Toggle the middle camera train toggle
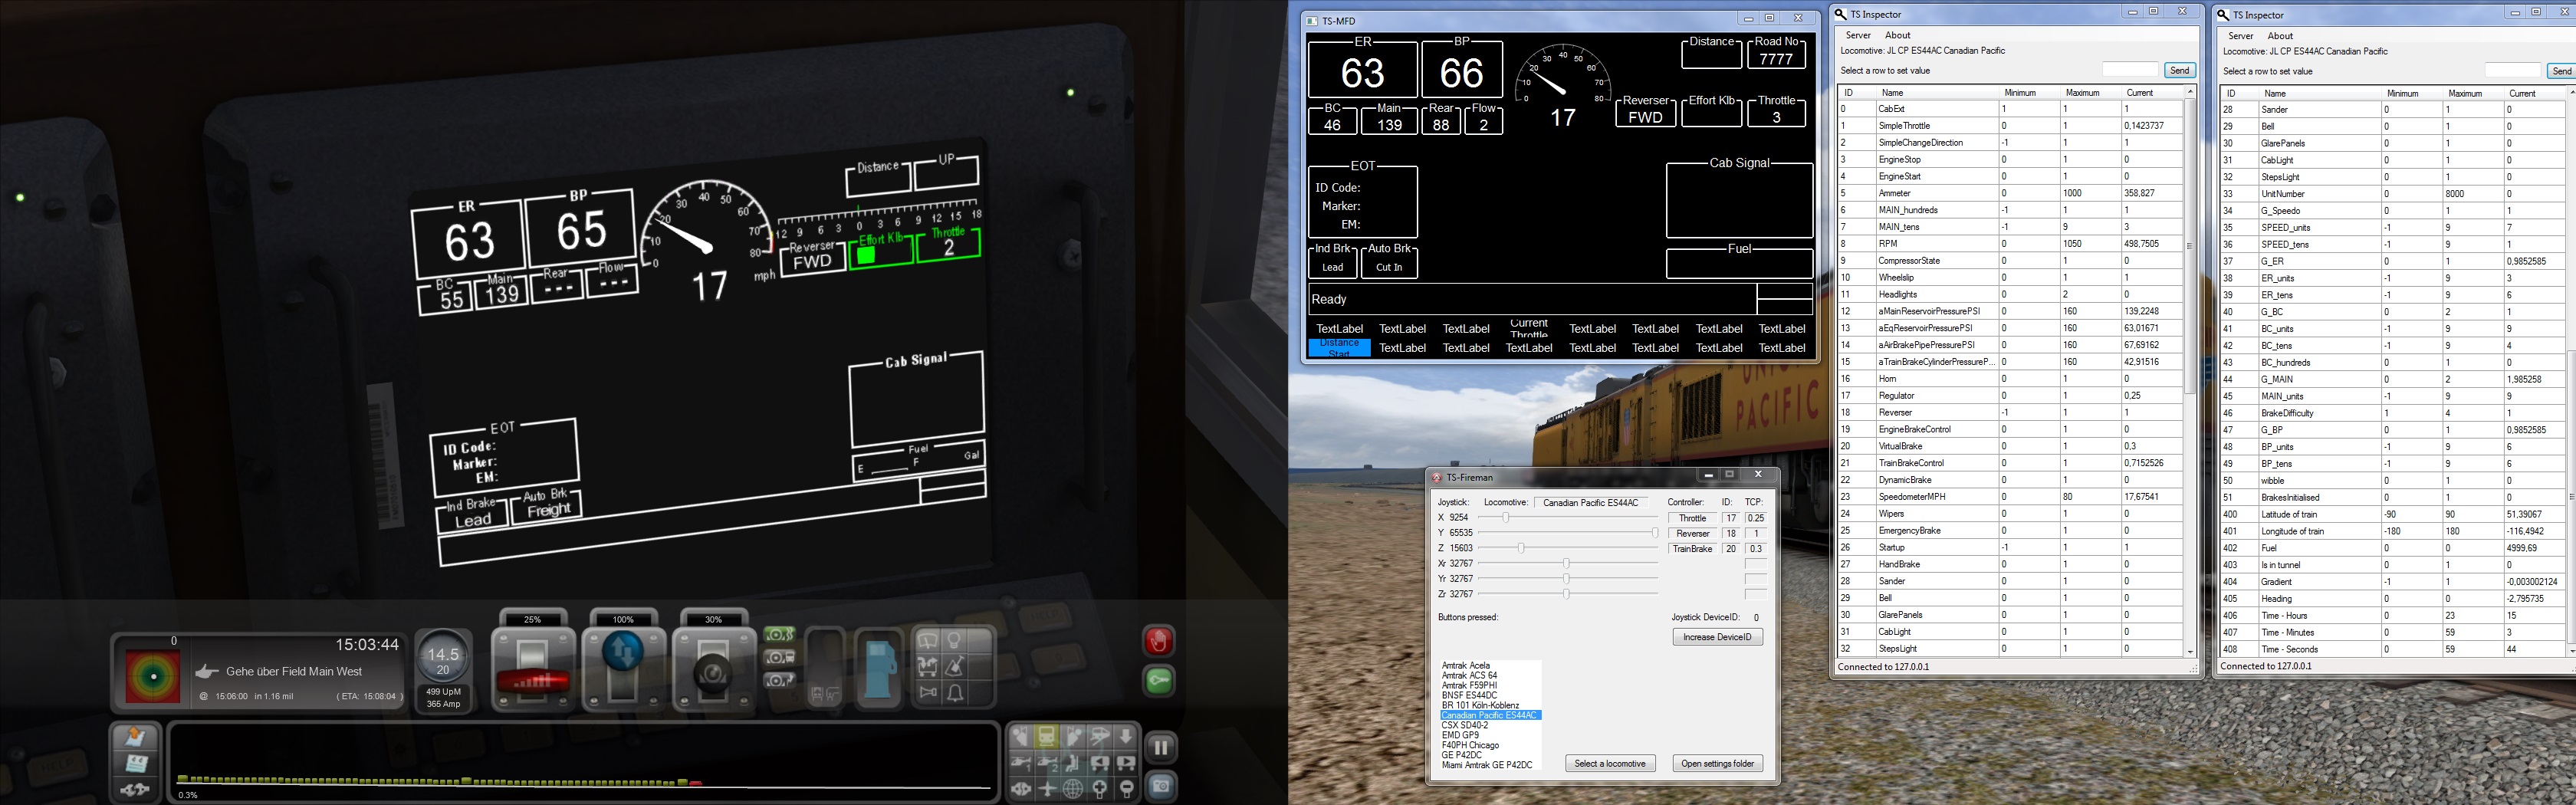Viewport: 2576px width, 805px height. click(779, 657)
